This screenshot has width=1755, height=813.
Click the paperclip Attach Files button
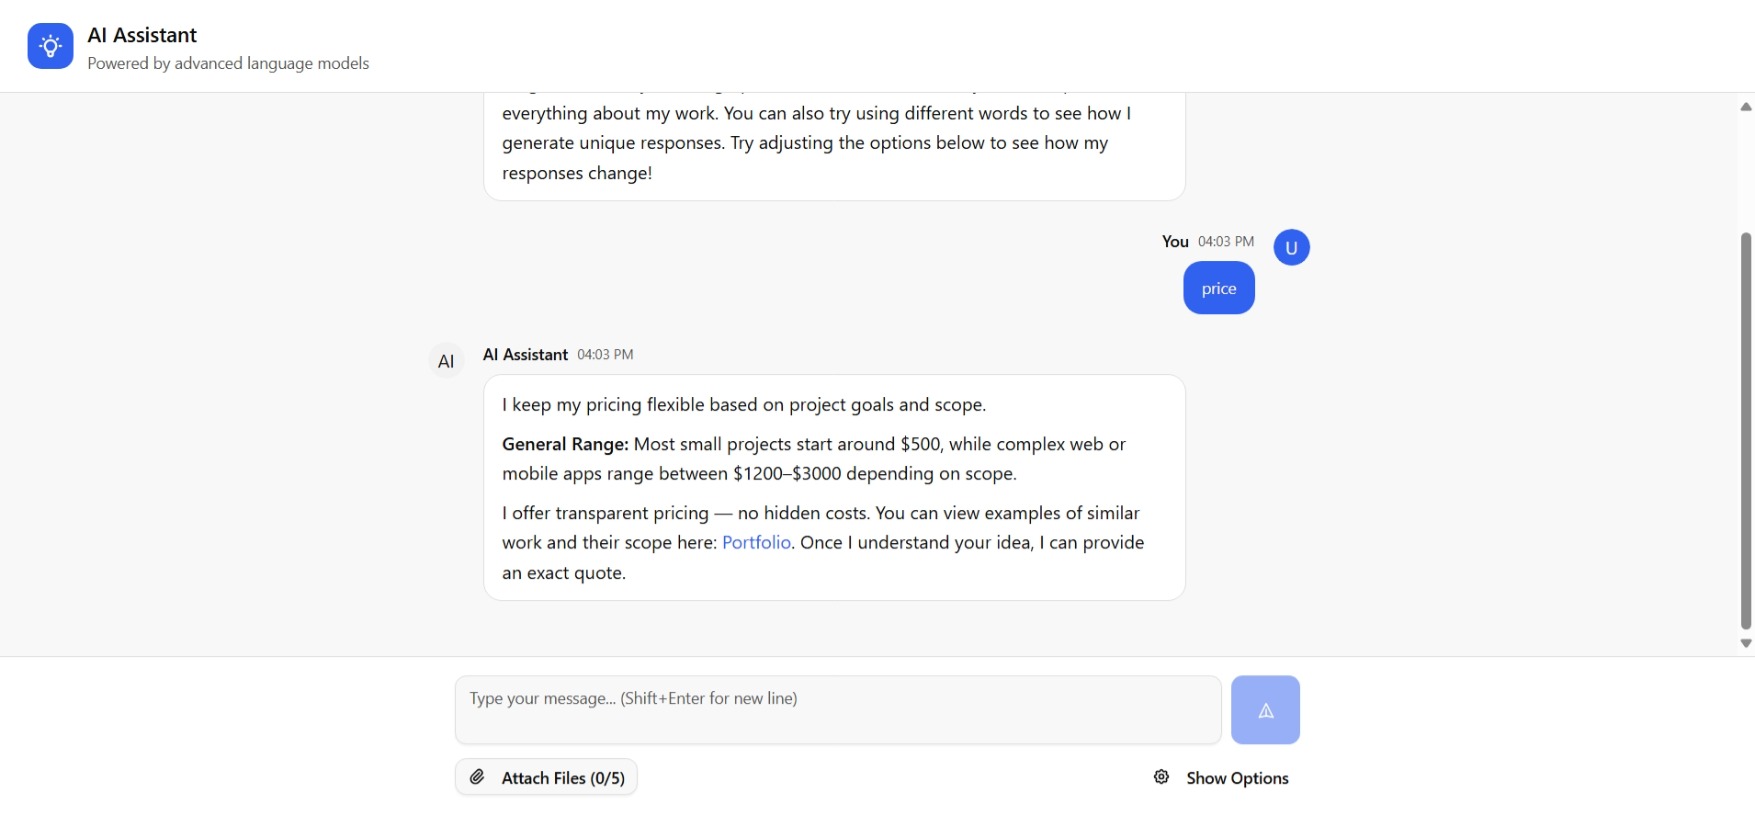(x=546, y=778)
